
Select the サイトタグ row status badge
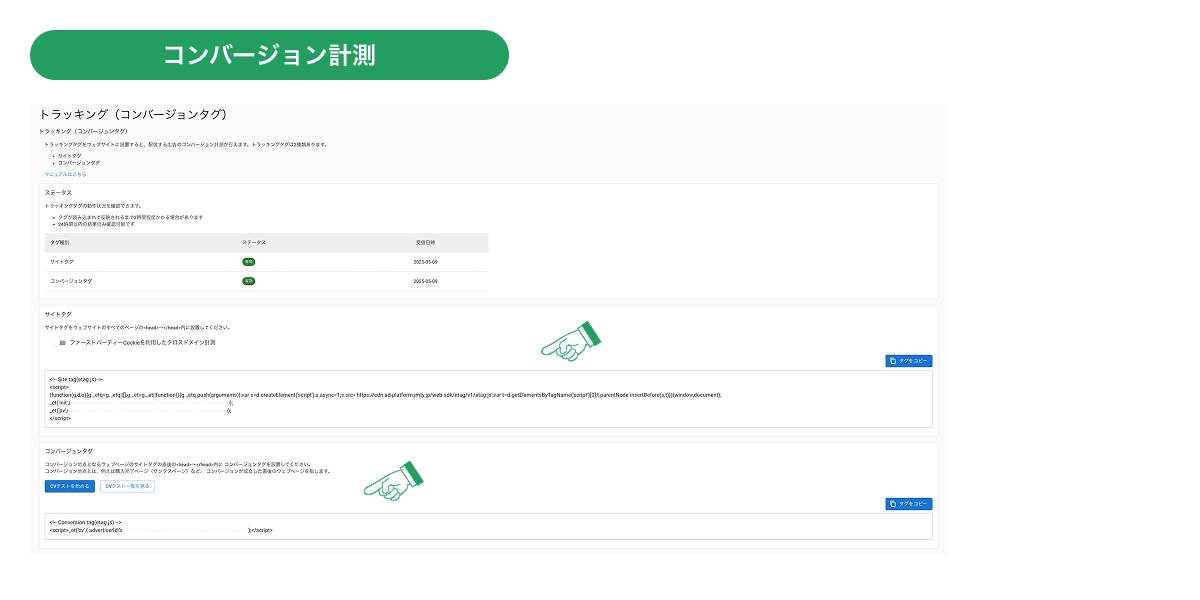tap(248, 262)
